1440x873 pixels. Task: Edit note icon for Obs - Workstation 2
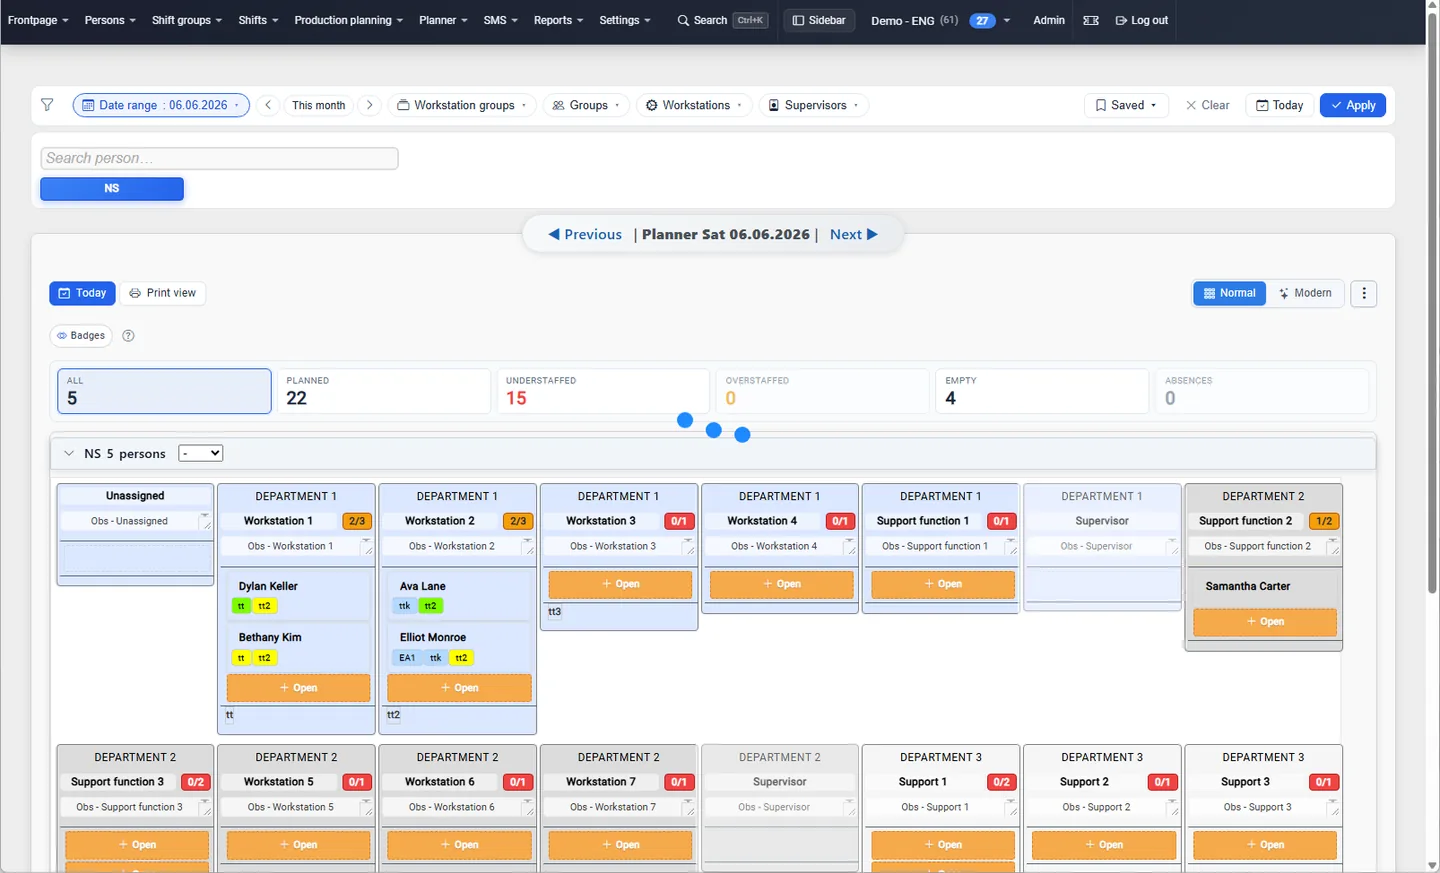[x=527, y=547]
